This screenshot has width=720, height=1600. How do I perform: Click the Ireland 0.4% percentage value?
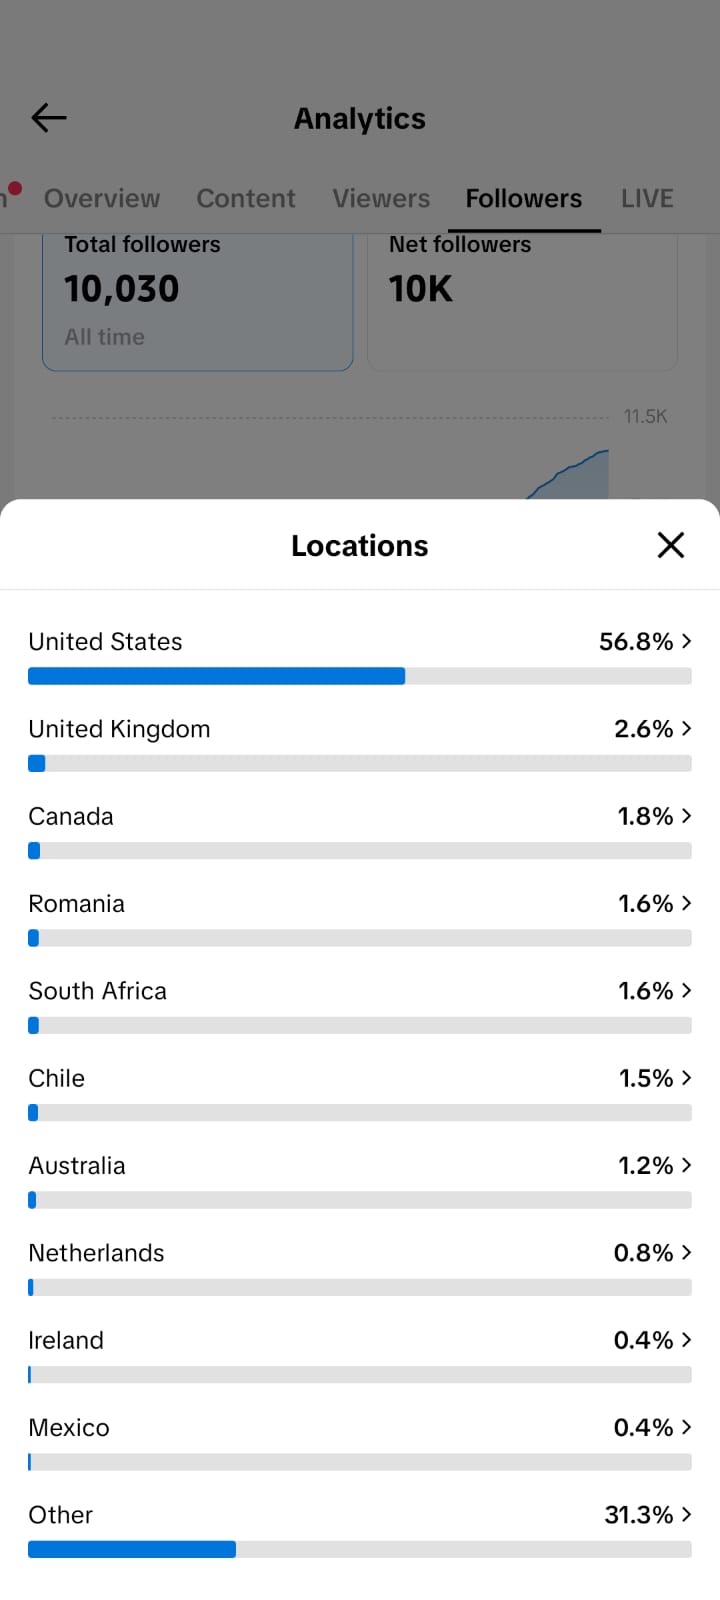tap(643, 1340)
